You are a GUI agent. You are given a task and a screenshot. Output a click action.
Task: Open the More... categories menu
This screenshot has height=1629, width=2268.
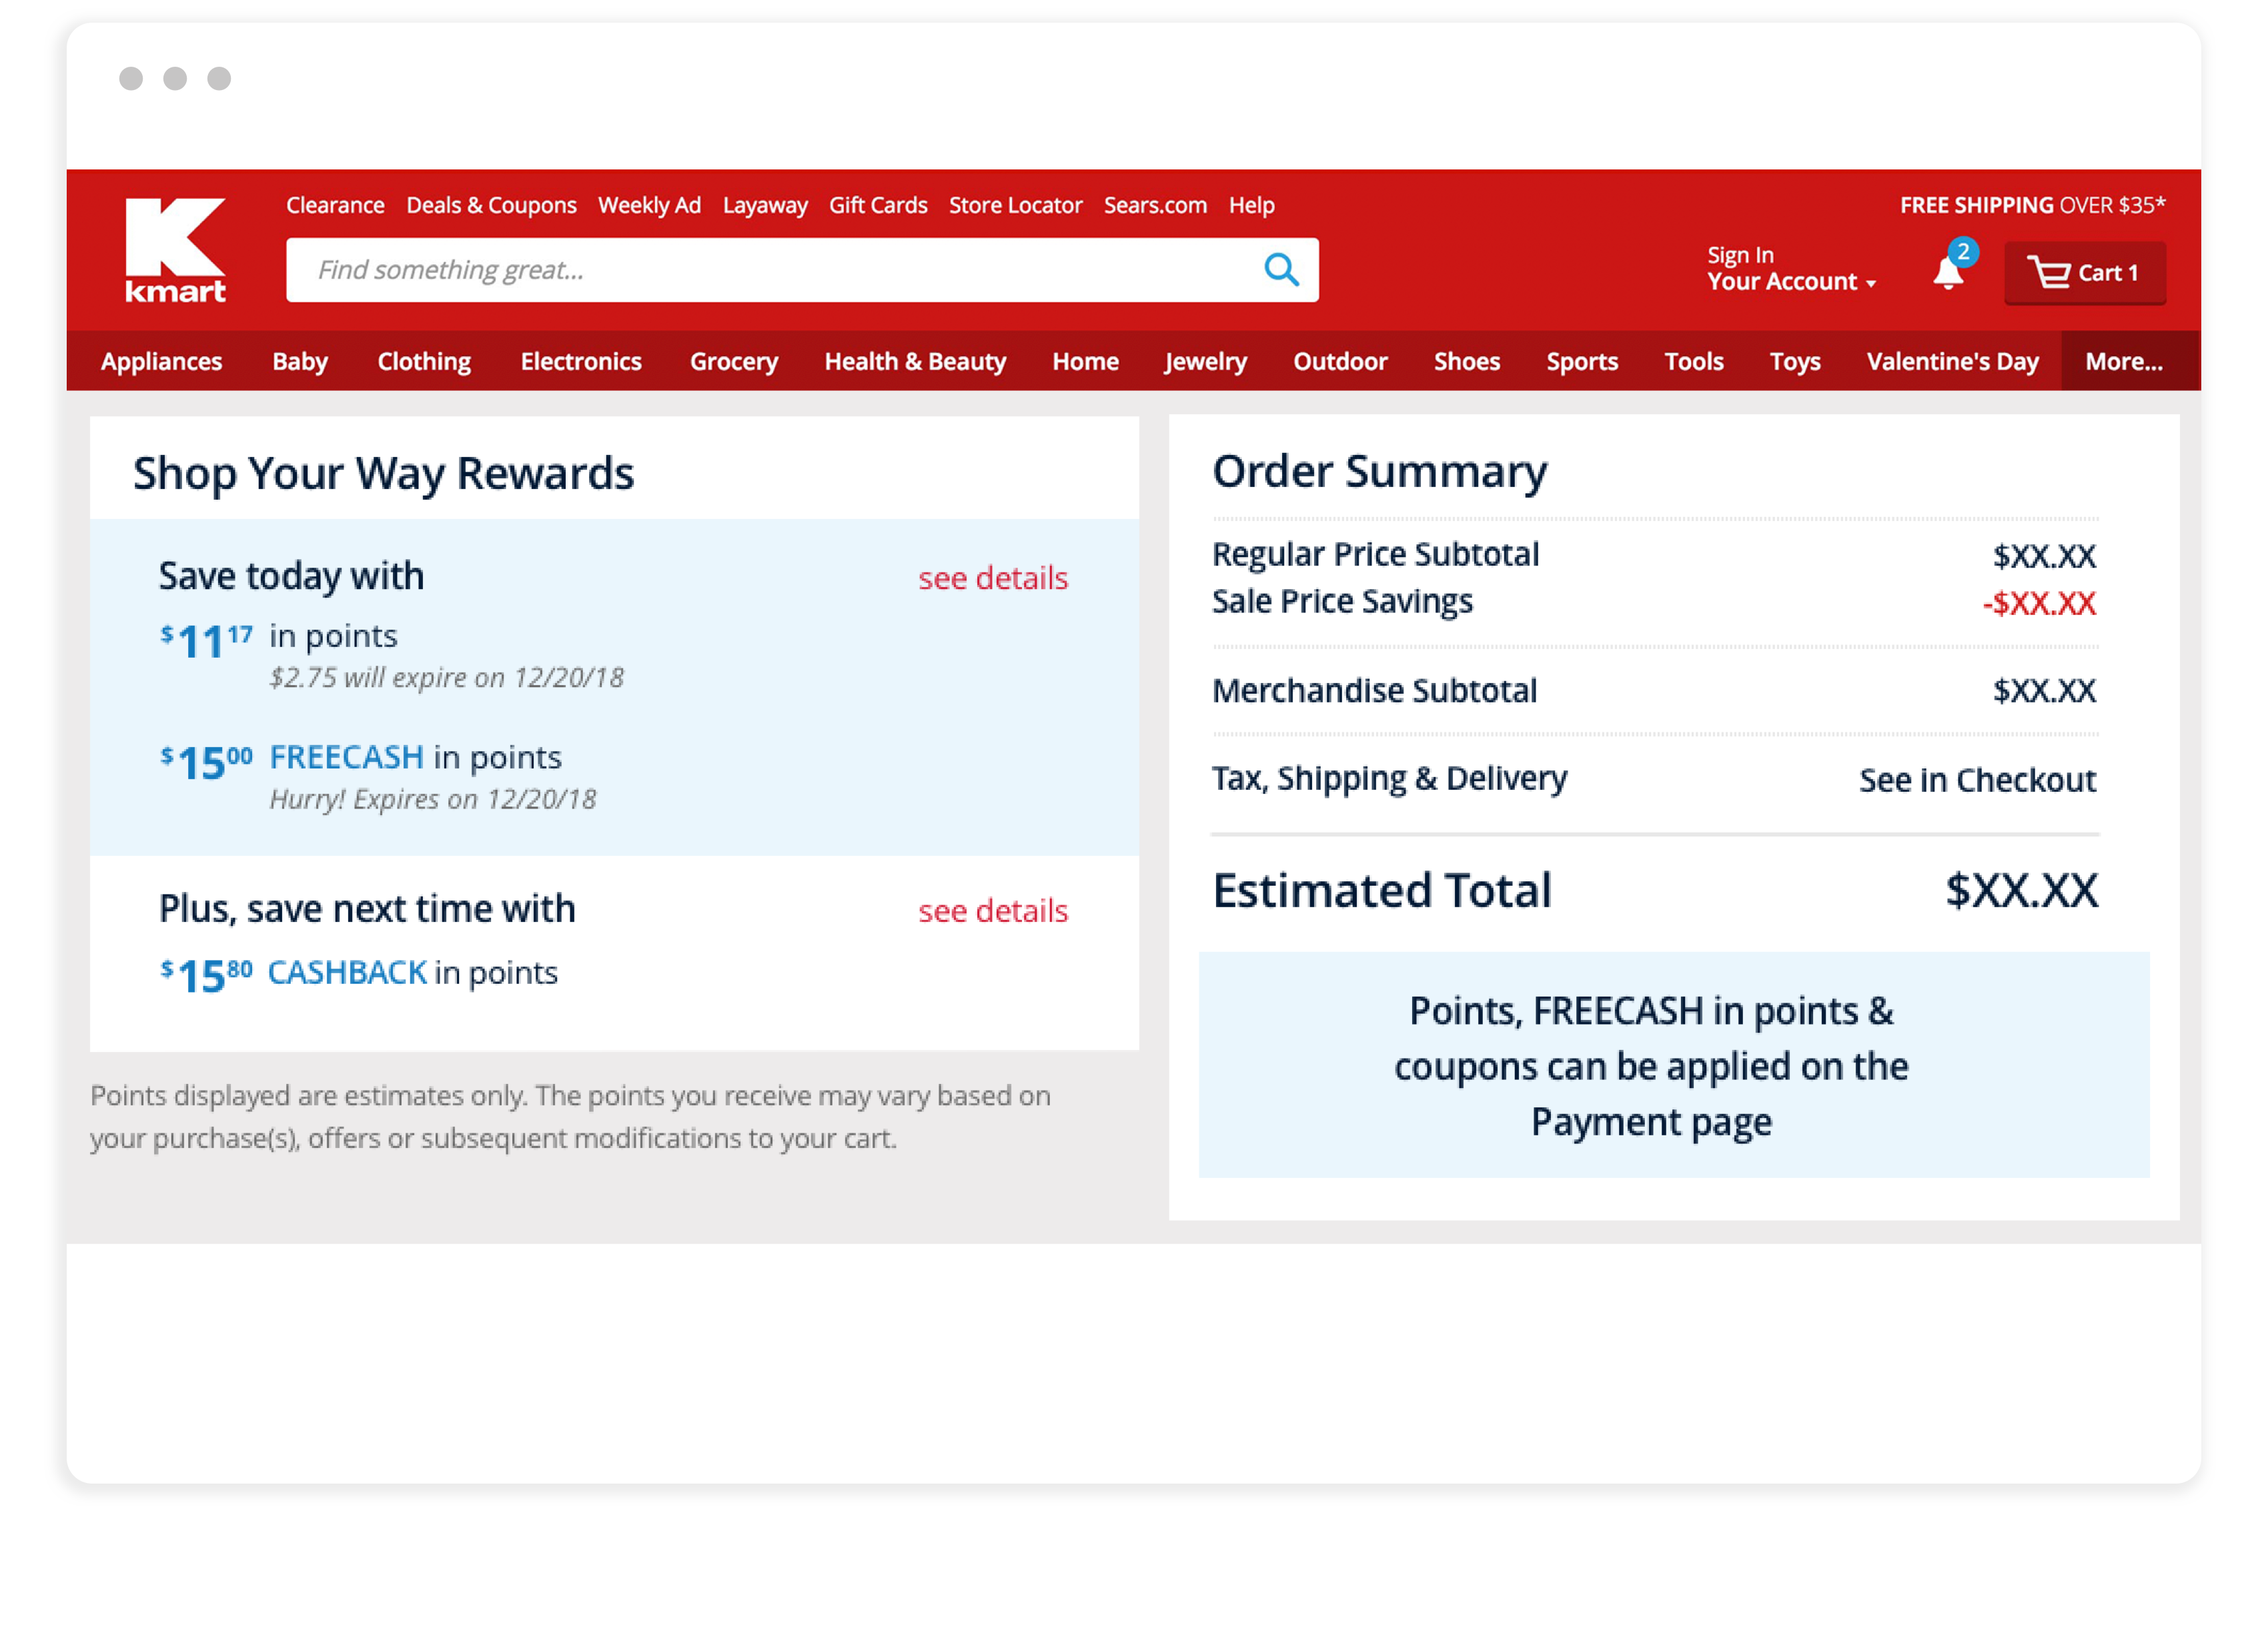click(2123, 362)
